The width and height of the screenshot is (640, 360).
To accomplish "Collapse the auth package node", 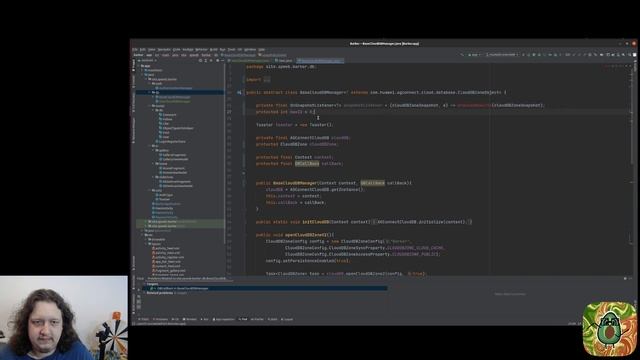I will tap(150, 84).
